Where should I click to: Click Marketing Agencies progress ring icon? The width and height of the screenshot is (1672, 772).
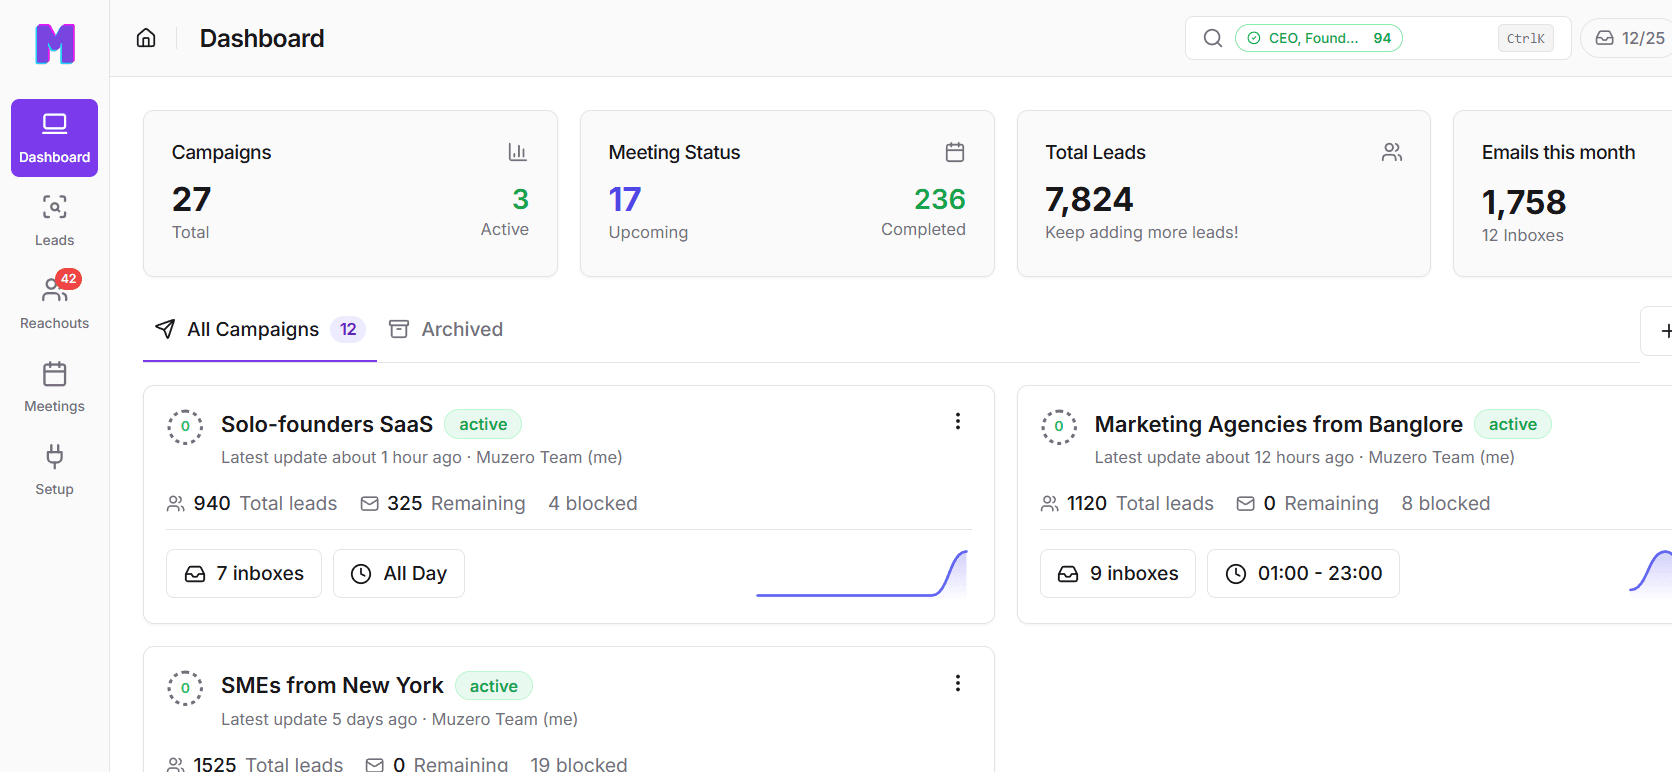(x=1059, y=427)
